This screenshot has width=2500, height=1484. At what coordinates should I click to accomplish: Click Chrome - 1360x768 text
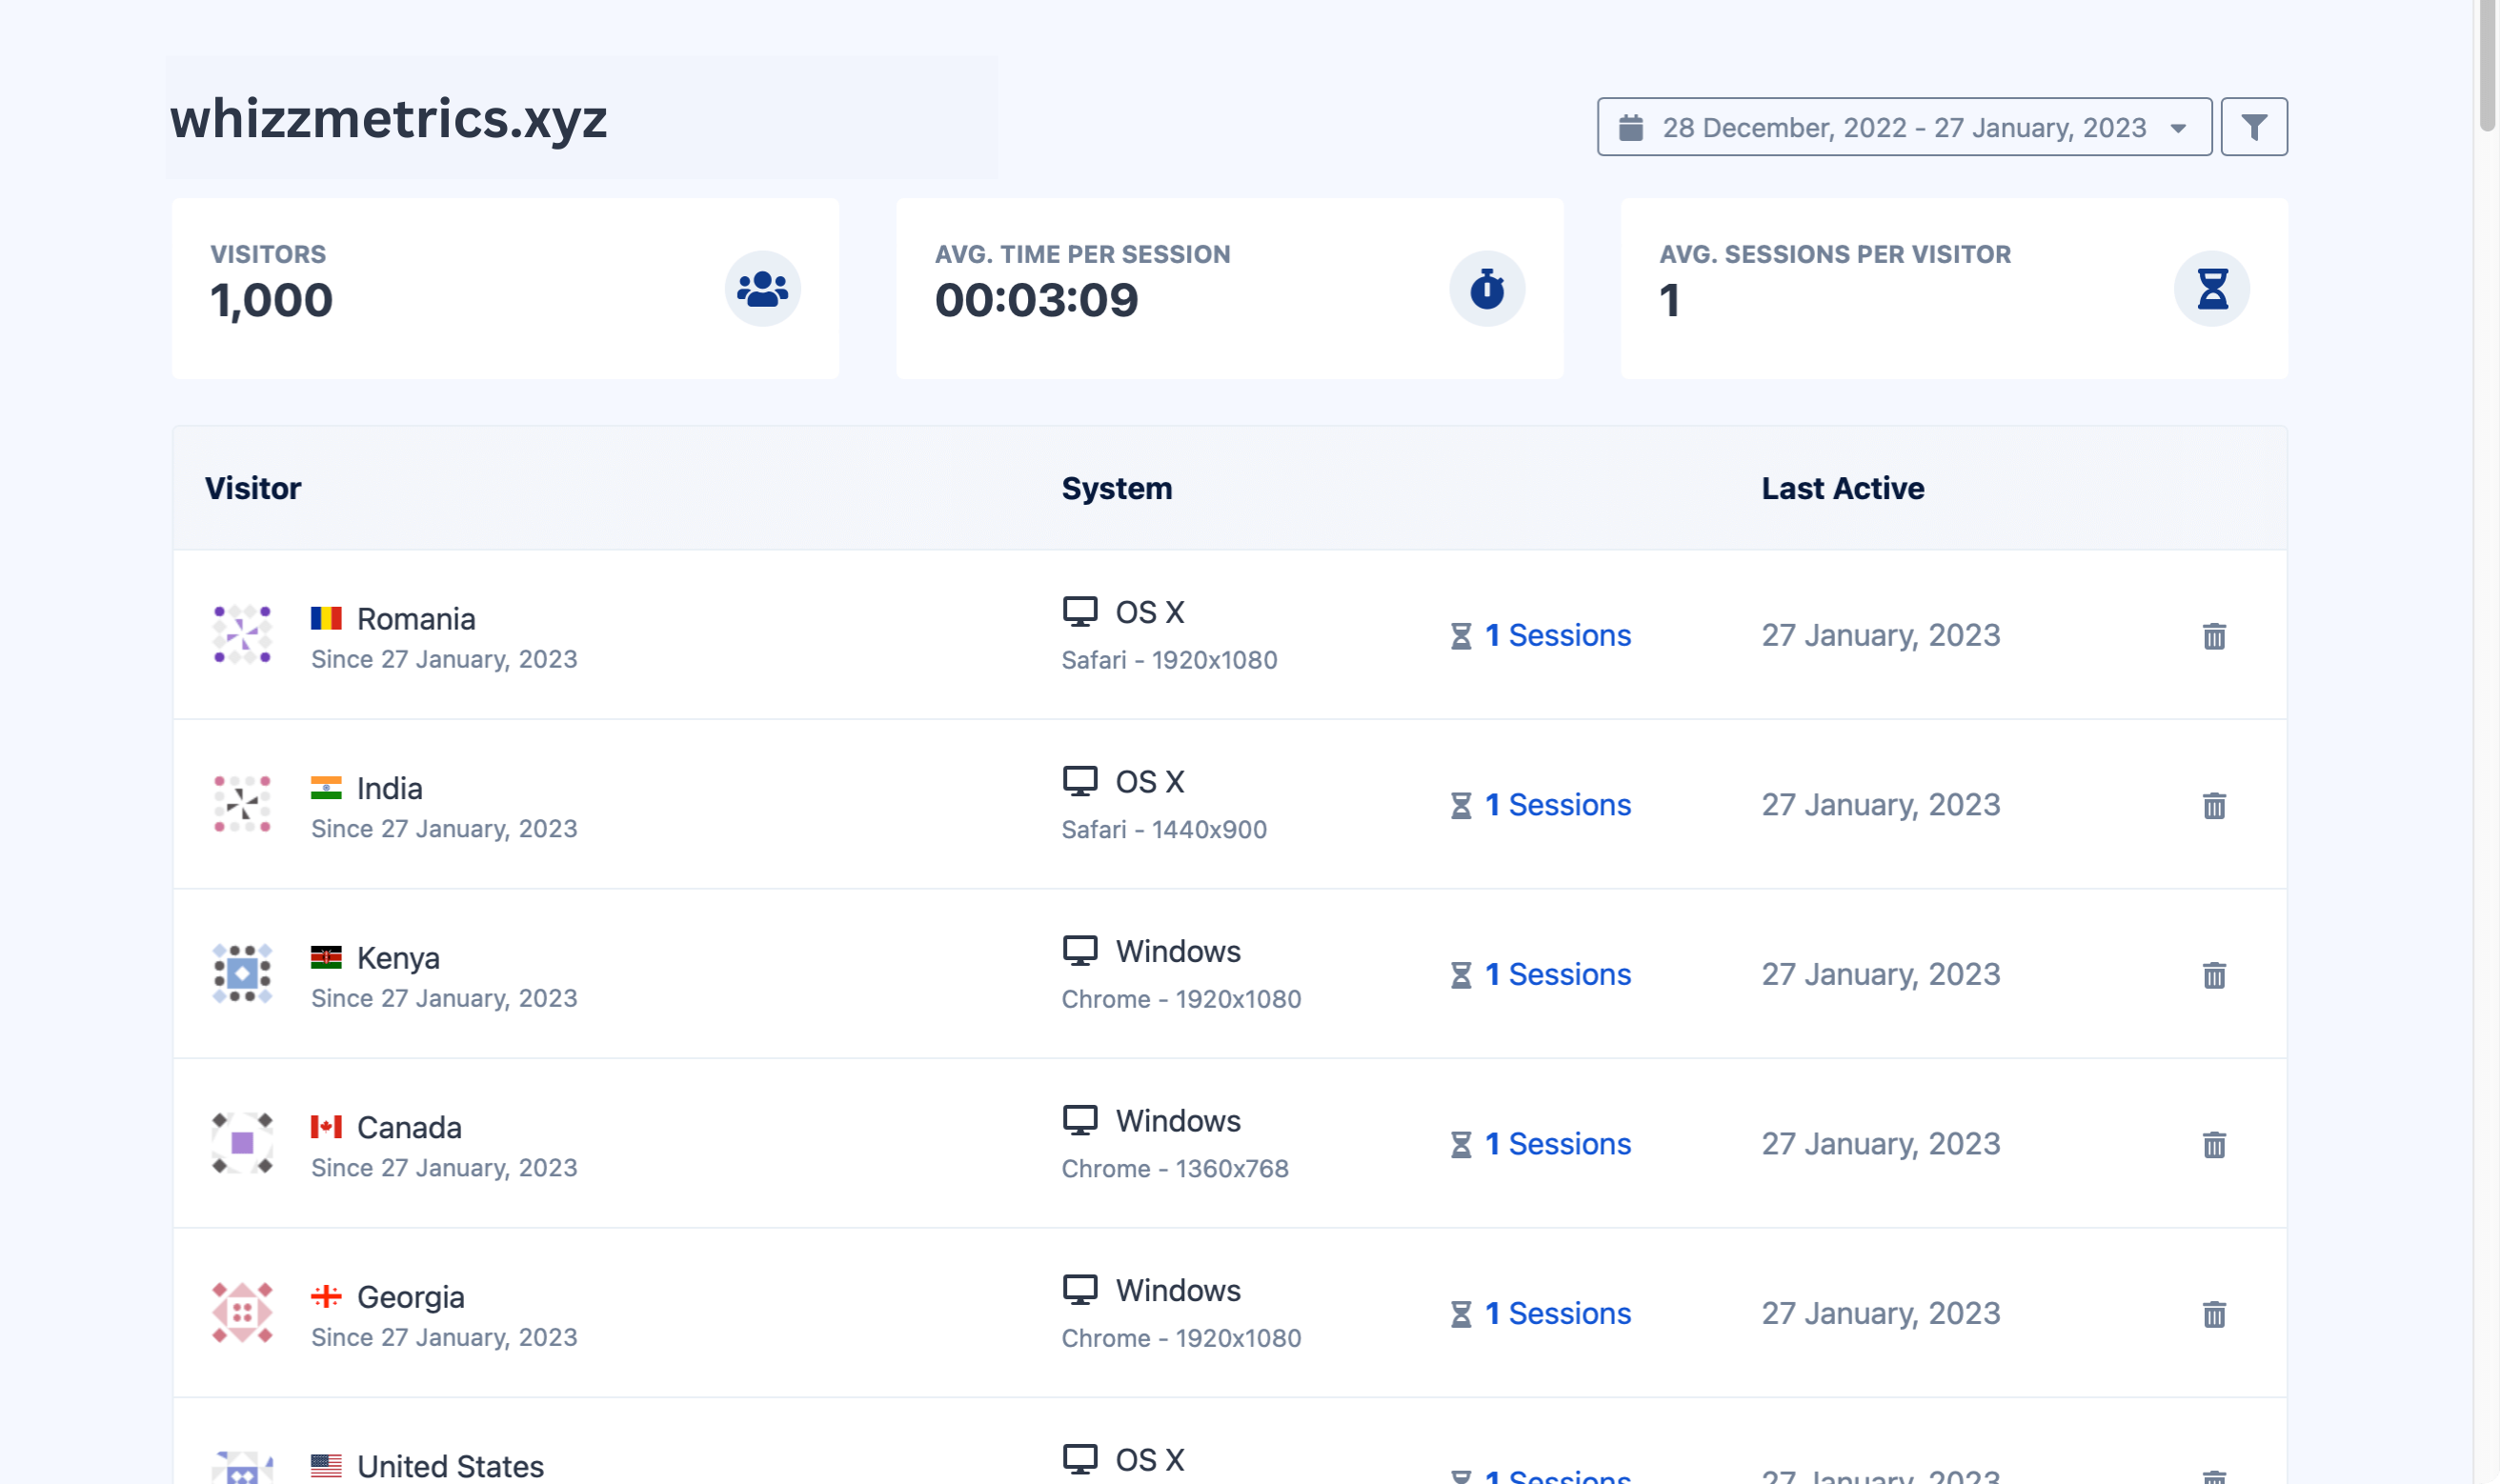click(x=1175, y=1169)
